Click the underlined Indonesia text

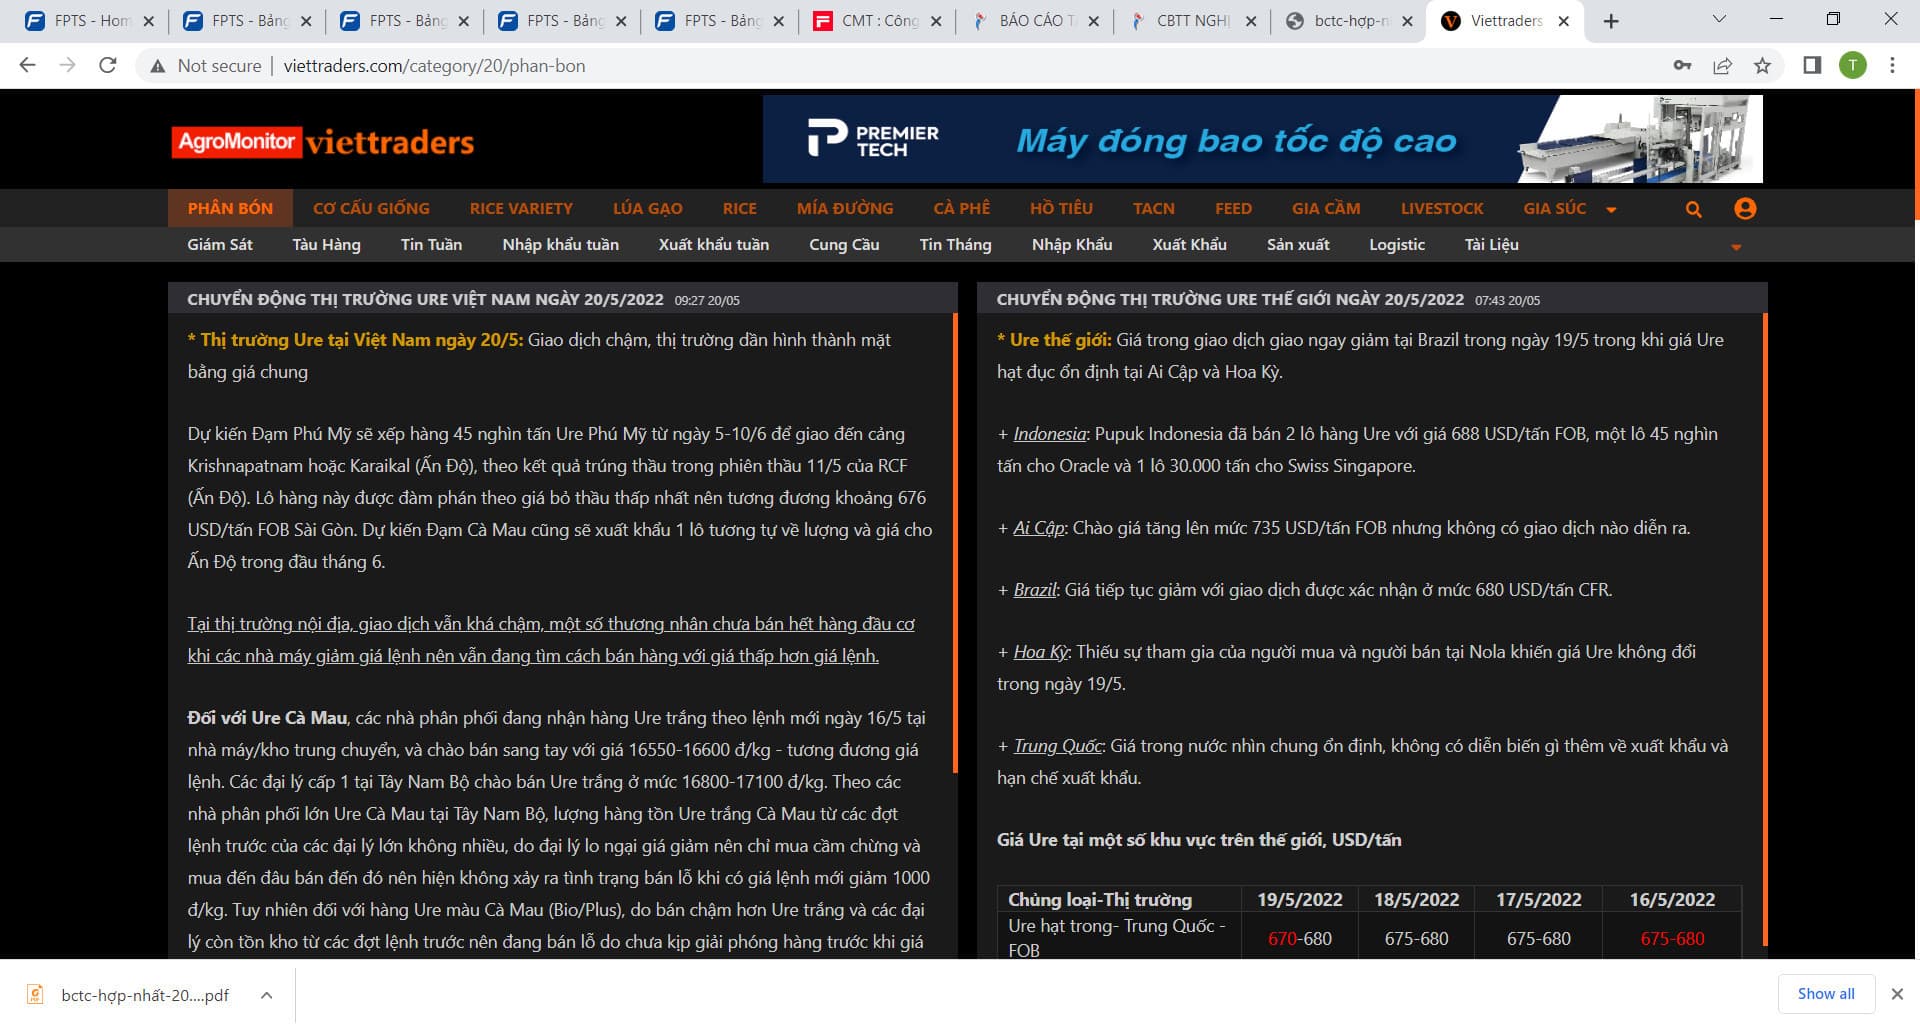[1049, 434]
